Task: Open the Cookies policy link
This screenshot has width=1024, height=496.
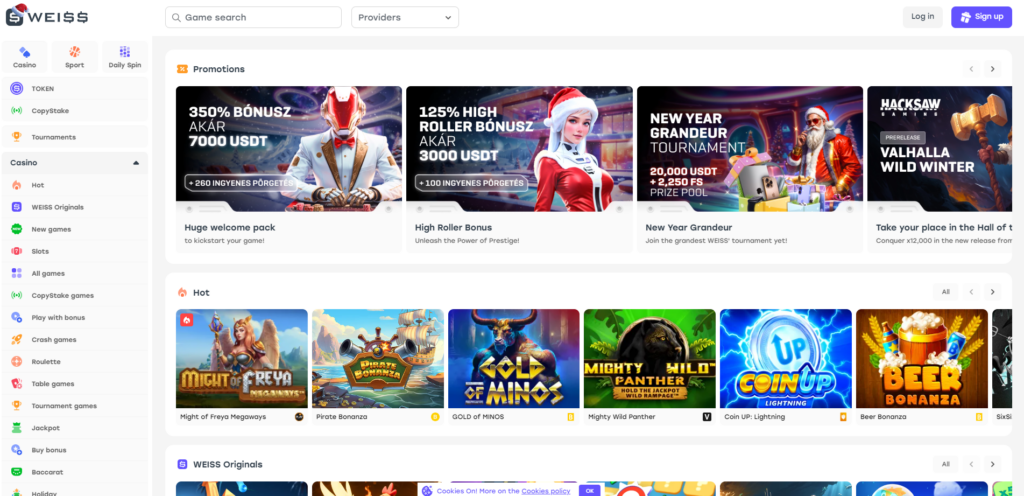Action: tap(545, 491)
